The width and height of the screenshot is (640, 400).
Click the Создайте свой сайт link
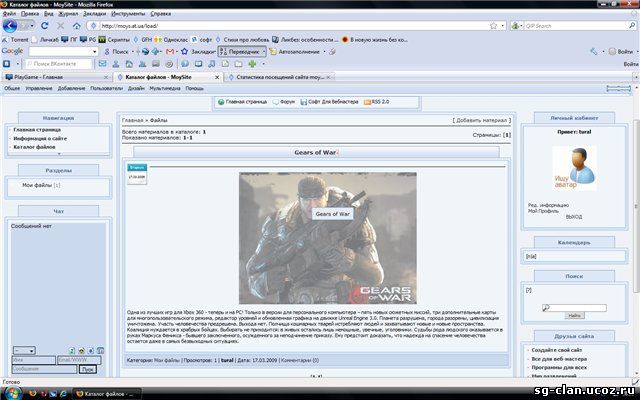pos(557,350)
